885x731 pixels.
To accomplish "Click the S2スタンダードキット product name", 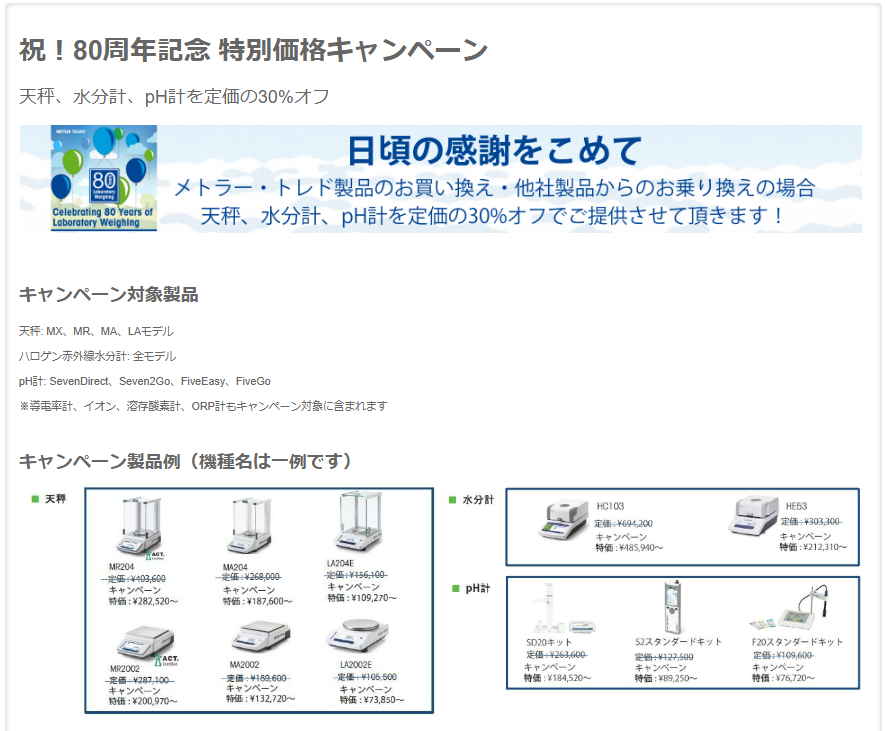I will point(678,642).
